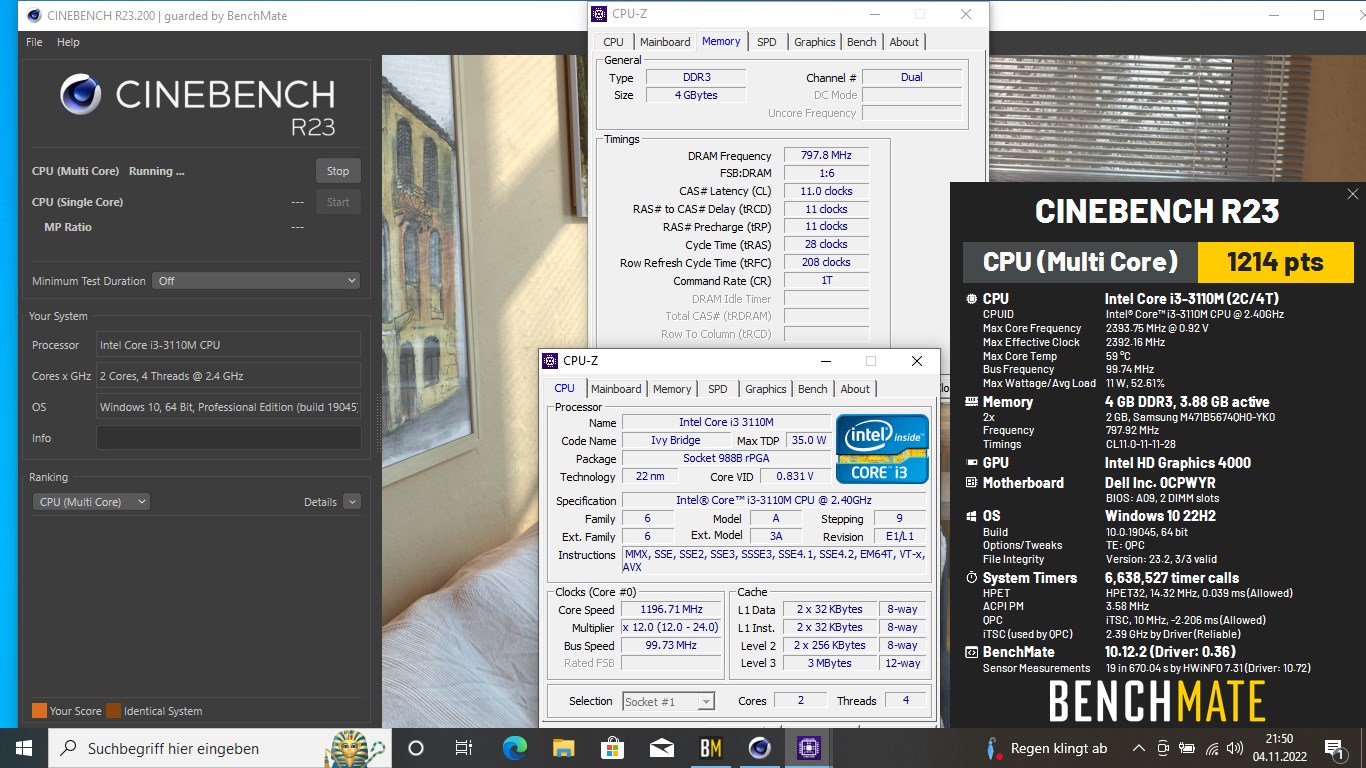Open the File menu in Cinebench
This screenshot has height=768, width=1366.
[x=34, y=42]
